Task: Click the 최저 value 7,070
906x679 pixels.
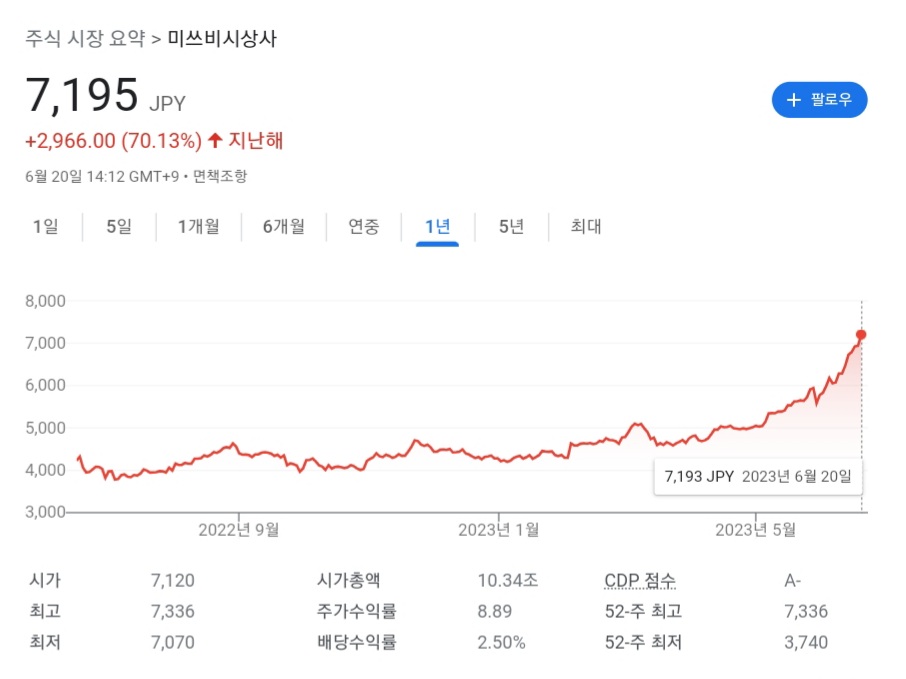Action: 173,643
